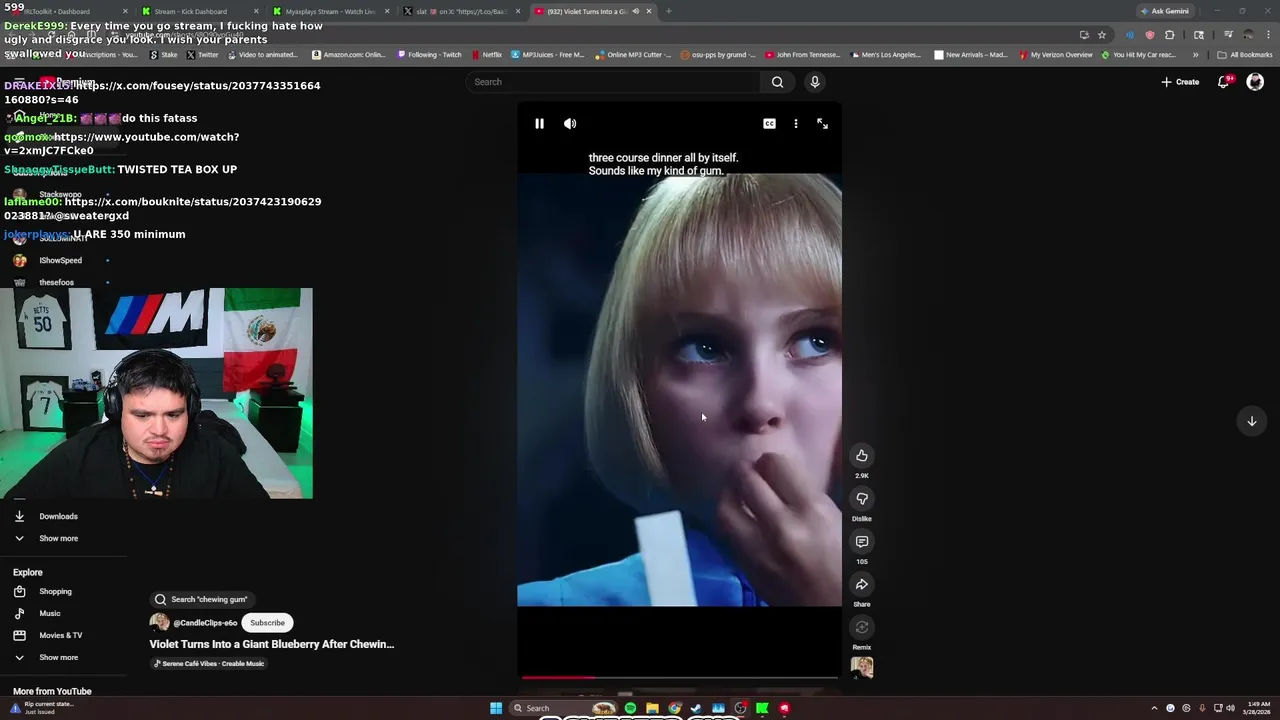Like the Short with thumbs up
1280x720 pixels.
pos(862,456)
